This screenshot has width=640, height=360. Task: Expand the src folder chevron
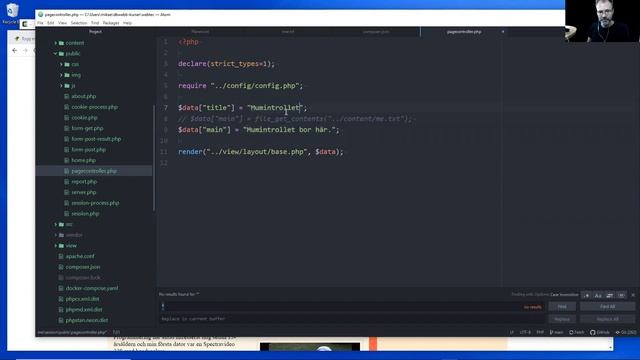pos(56,224)
